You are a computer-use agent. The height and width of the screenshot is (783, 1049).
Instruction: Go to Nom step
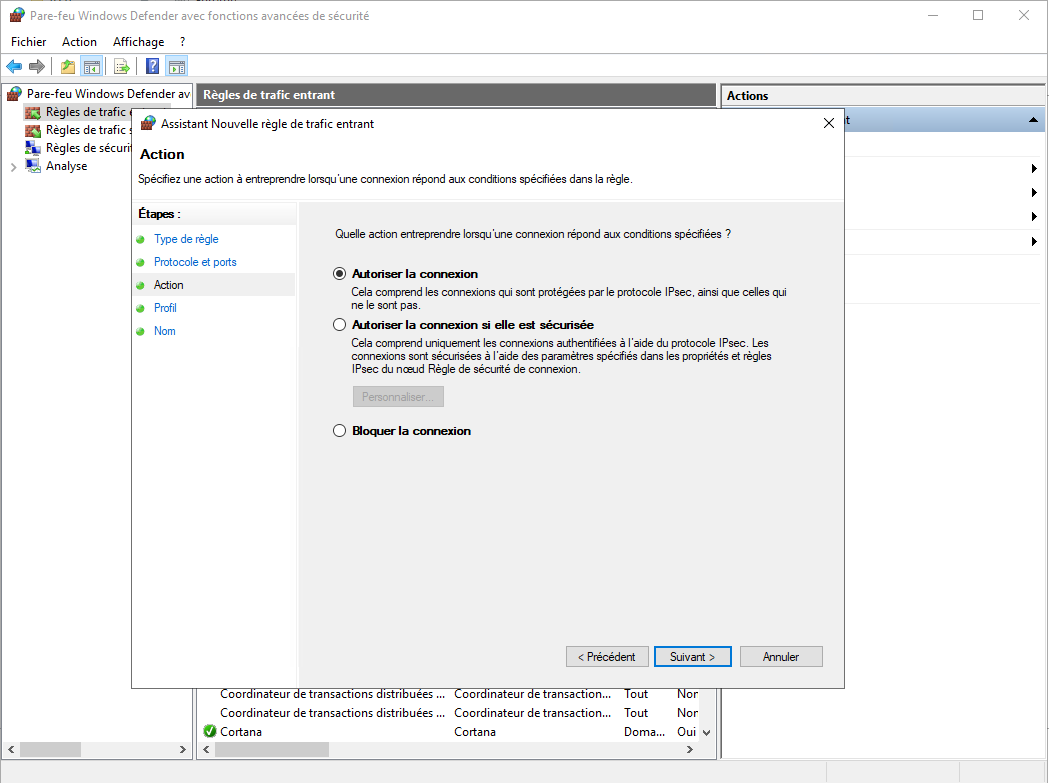click(165, 331)
